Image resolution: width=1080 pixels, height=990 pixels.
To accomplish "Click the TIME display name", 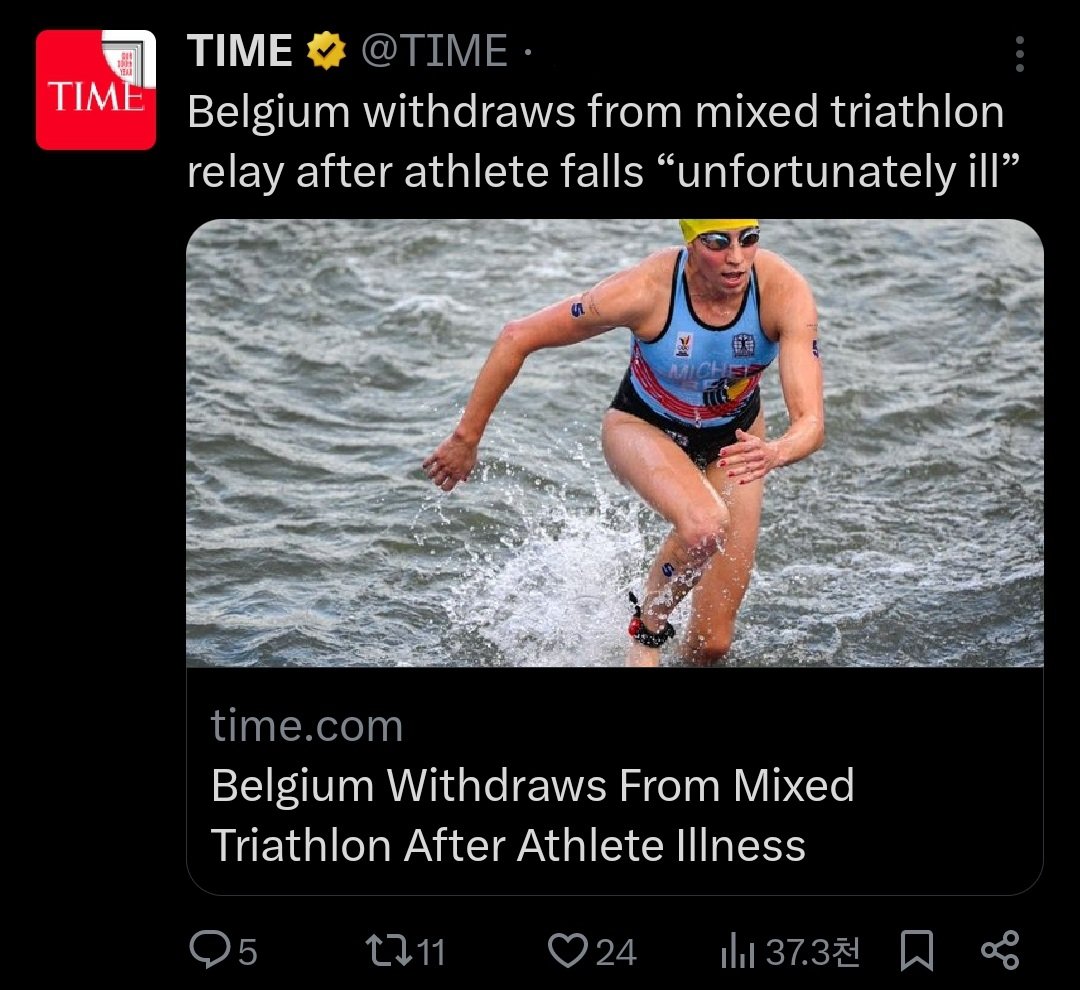I will click(240, 51).
